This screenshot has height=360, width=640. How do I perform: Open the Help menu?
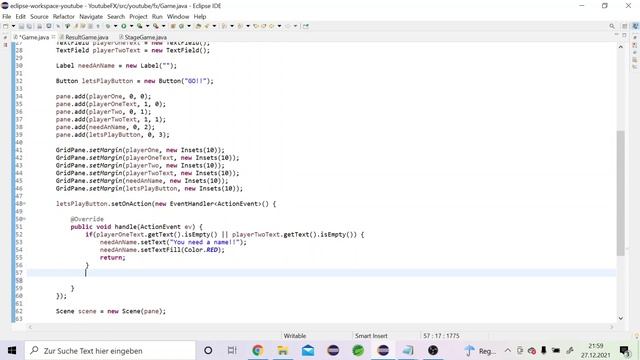coord(200,17)
